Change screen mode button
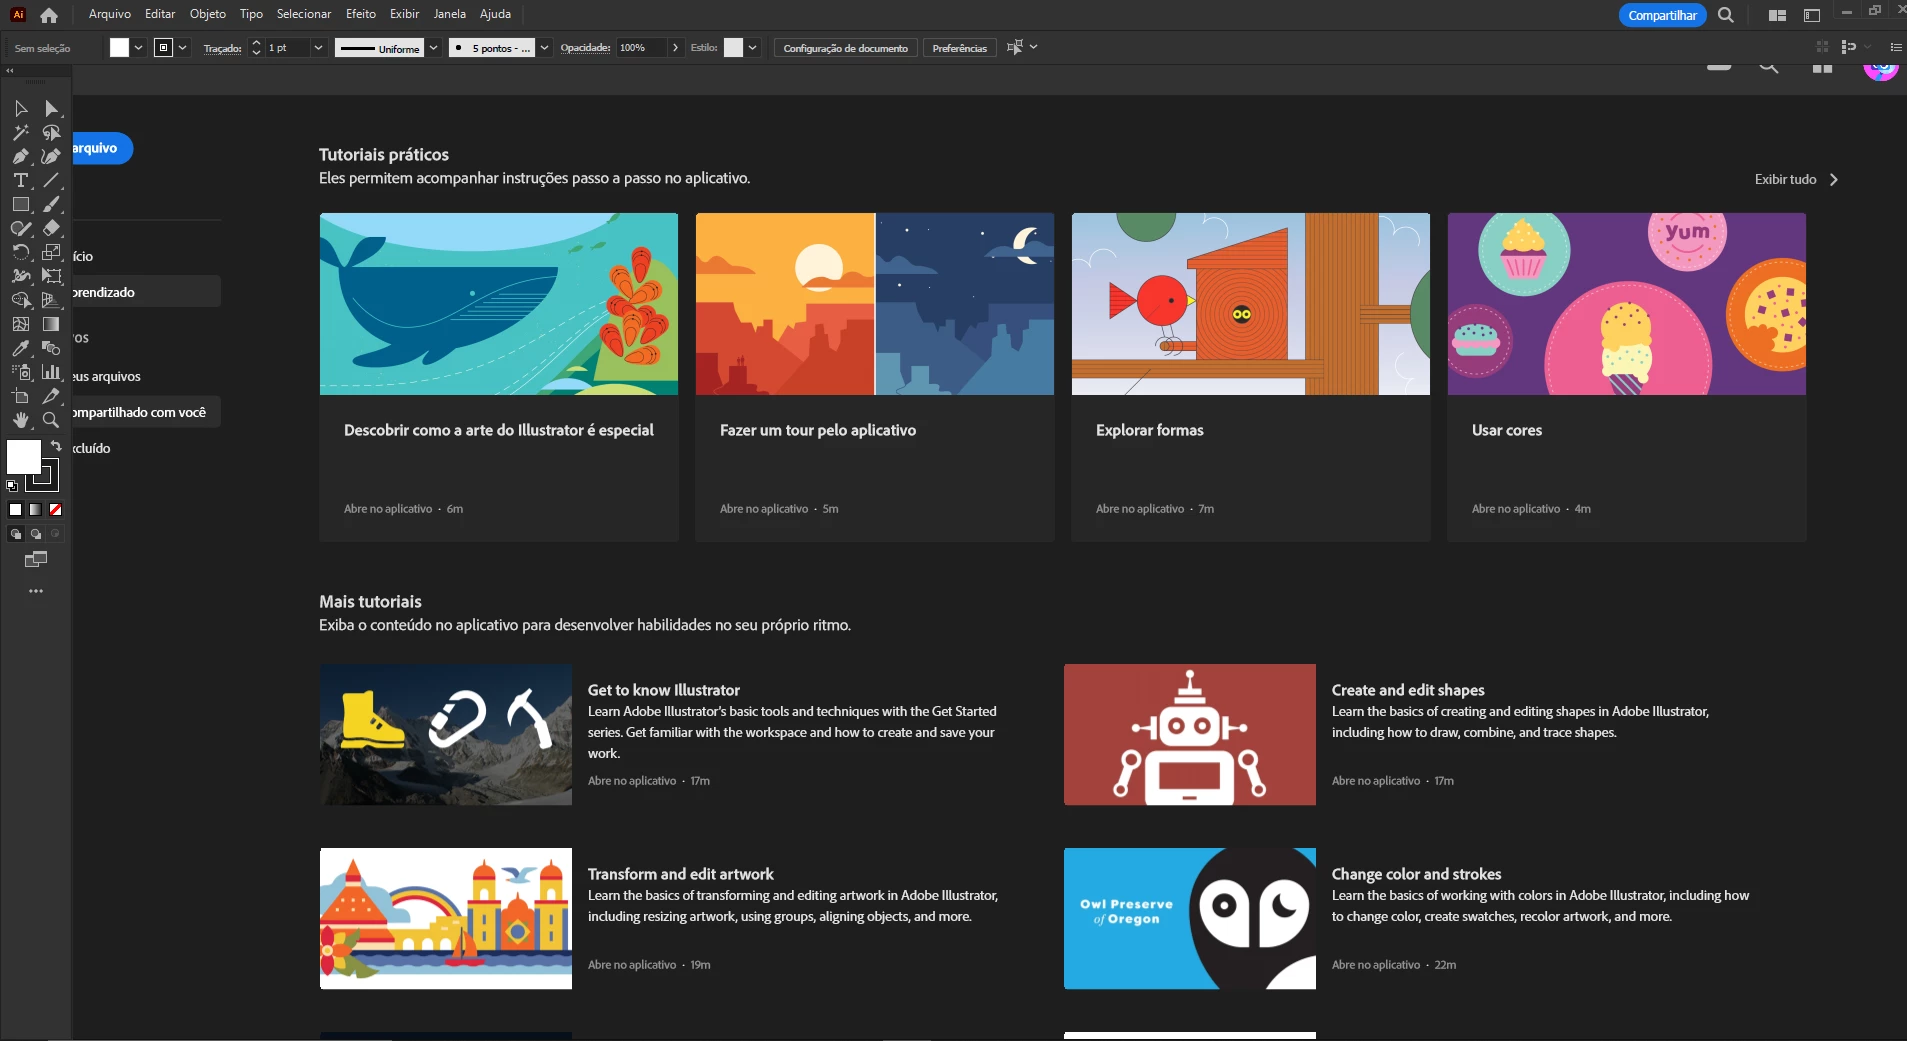The image size is (1907, 1041). pyautogui.click(x=36, y=560)
